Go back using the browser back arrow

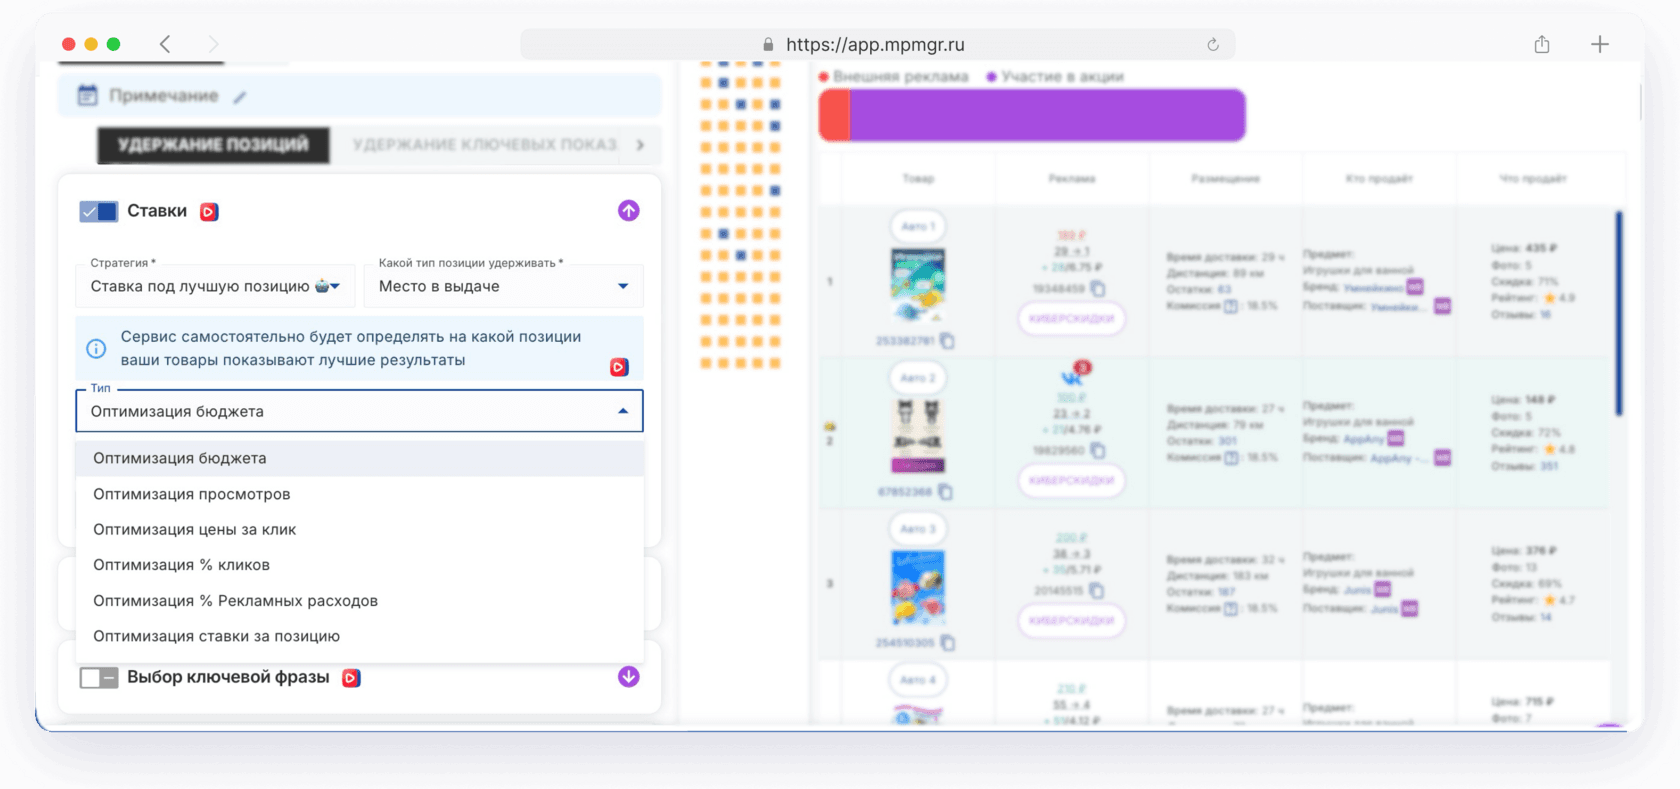coord(165,44)
